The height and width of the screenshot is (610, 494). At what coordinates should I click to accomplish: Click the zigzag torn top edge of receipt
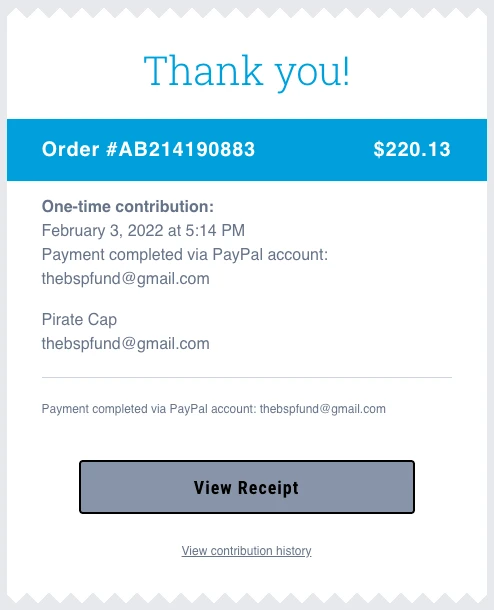click(x=247, y=13)
